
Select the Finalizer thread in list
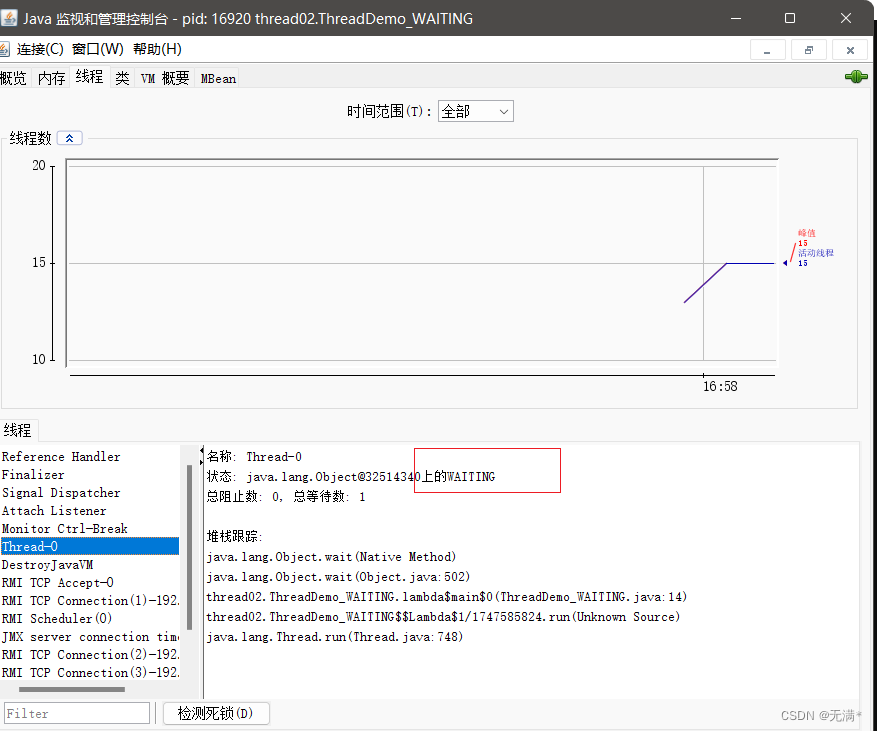tap(33, 475)
